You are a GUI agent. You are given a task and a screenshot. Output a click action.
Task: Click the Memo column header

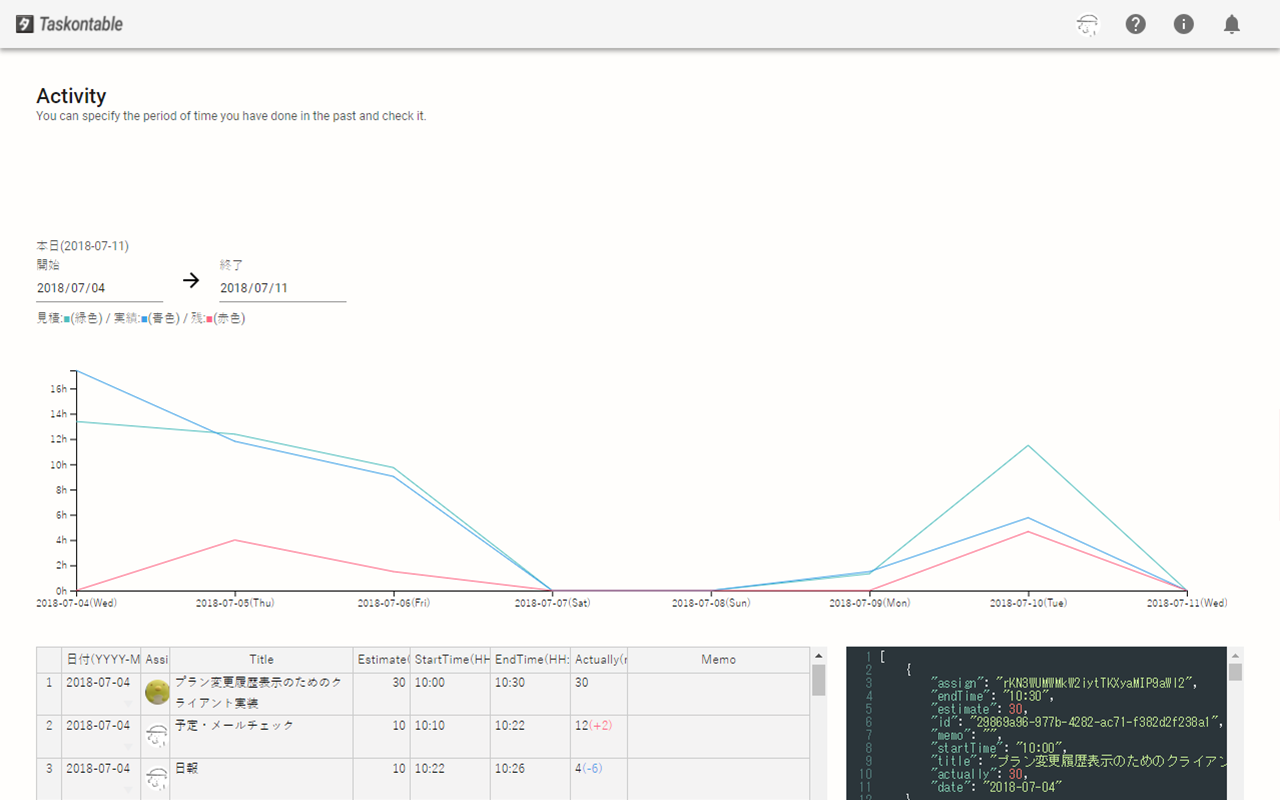(719, 659)
